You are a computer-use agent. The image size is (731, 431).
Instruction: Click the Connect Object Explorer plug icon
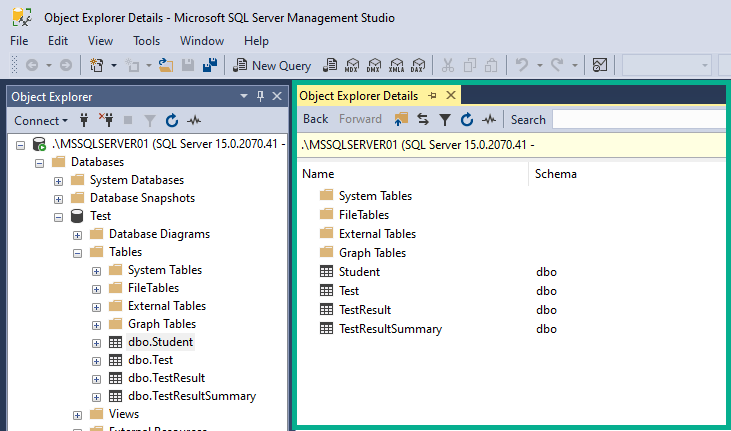[84, 120]
